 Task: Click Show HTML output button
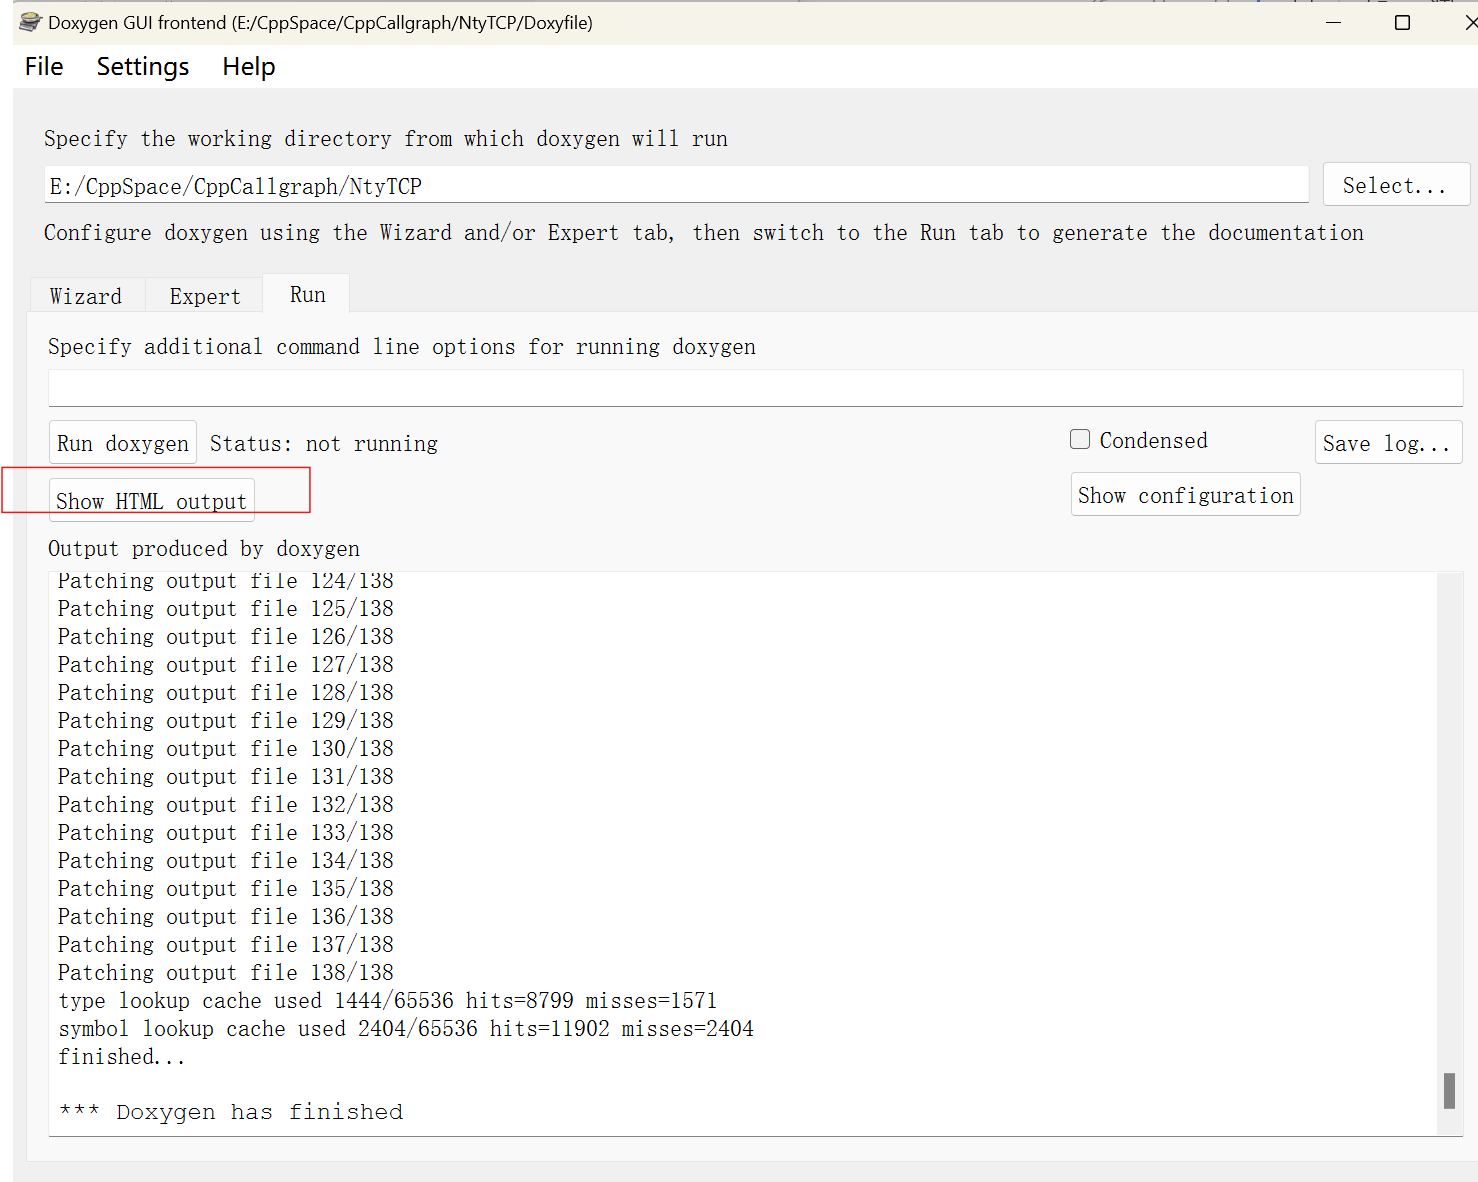click(x=152, y=501)
